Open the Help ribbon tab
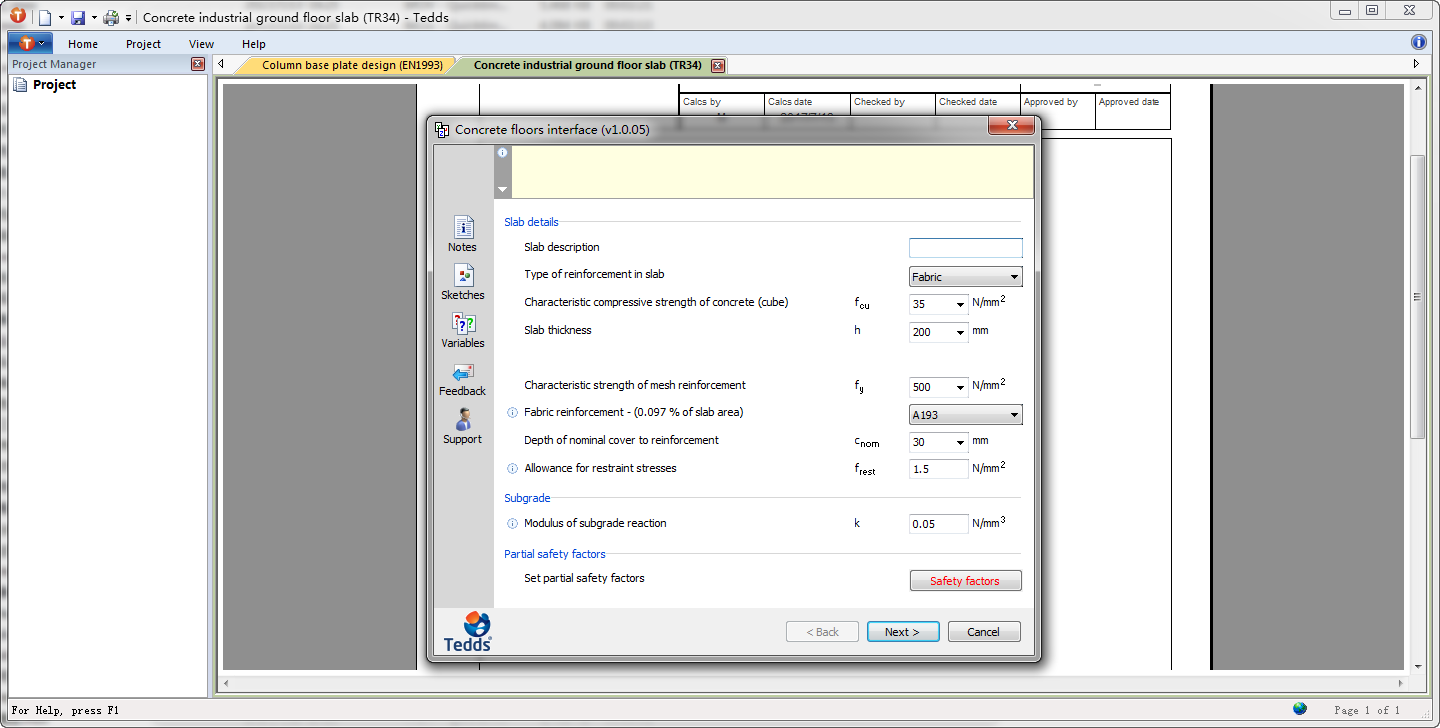Viewport: 1440px width, 728px height. click(254, 44)
